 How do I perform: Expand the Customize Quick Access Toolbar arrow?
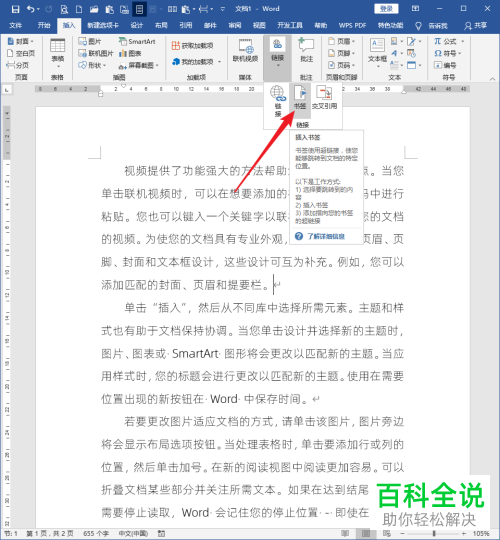(223, 9)
